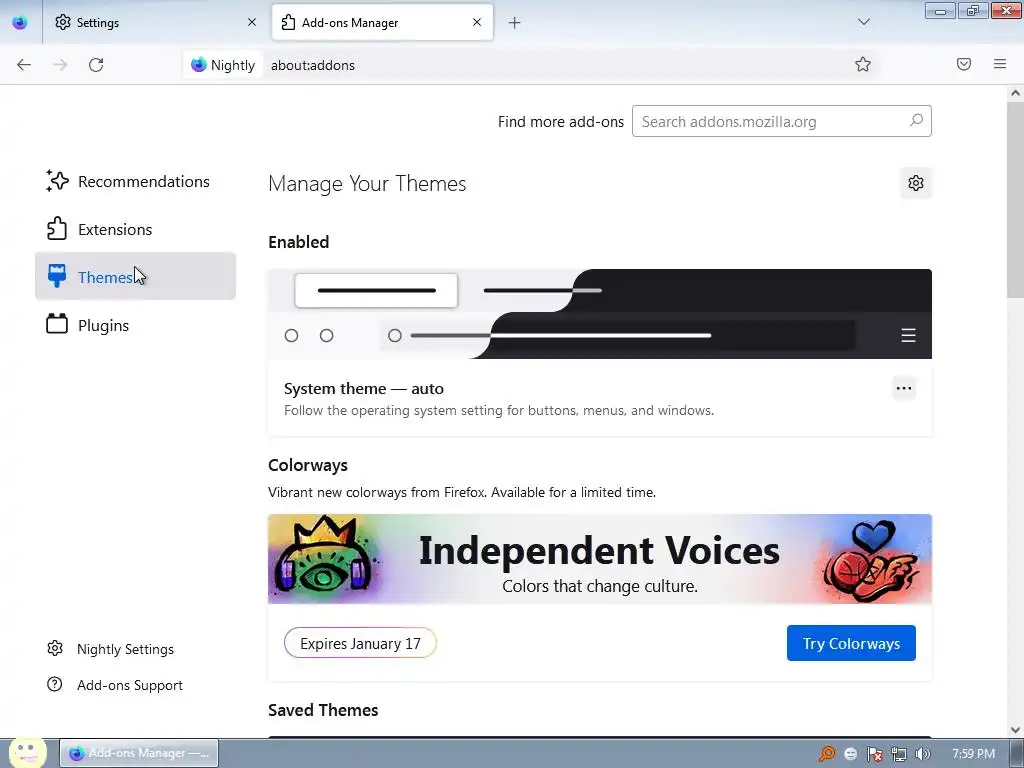Click the flag icon in system tray
Screen dimensions: 1024x768
click(874, 754)
